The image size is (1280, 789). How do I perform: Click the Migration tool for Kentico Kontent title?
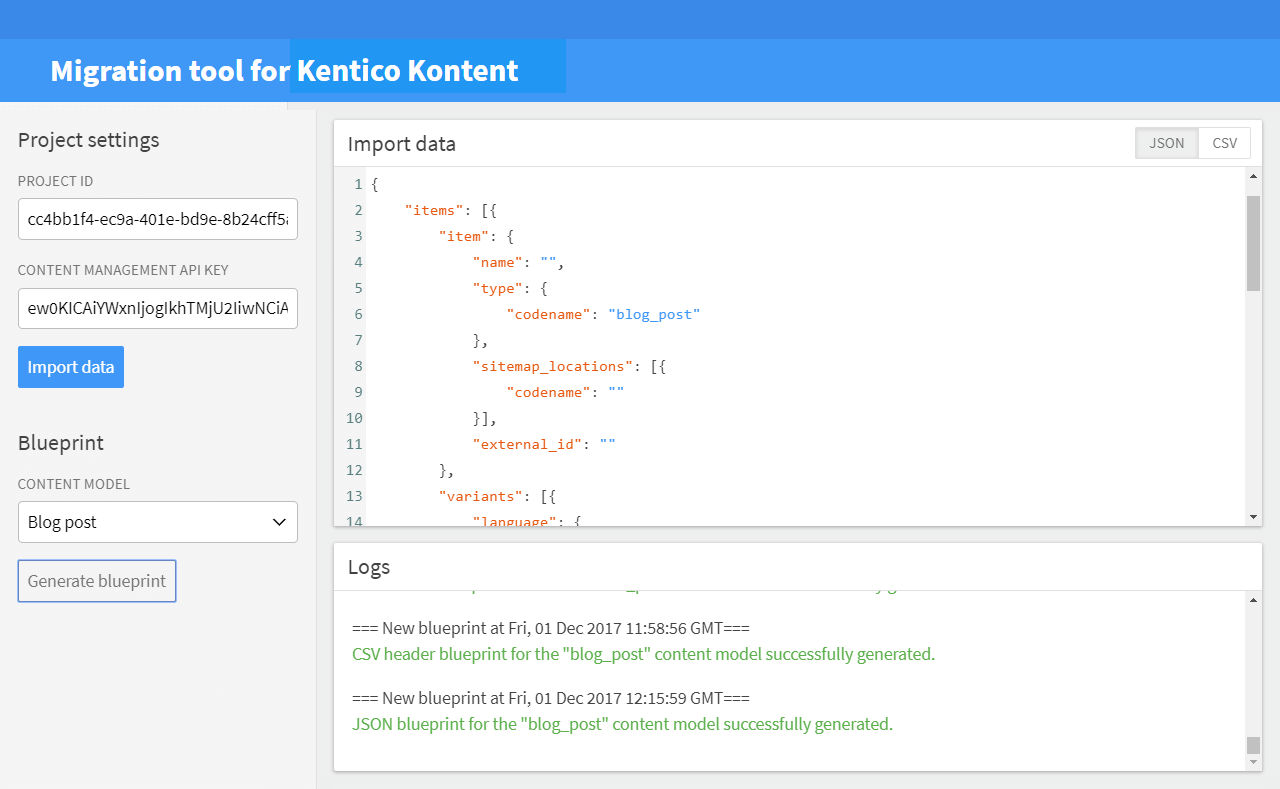(284, 71)
